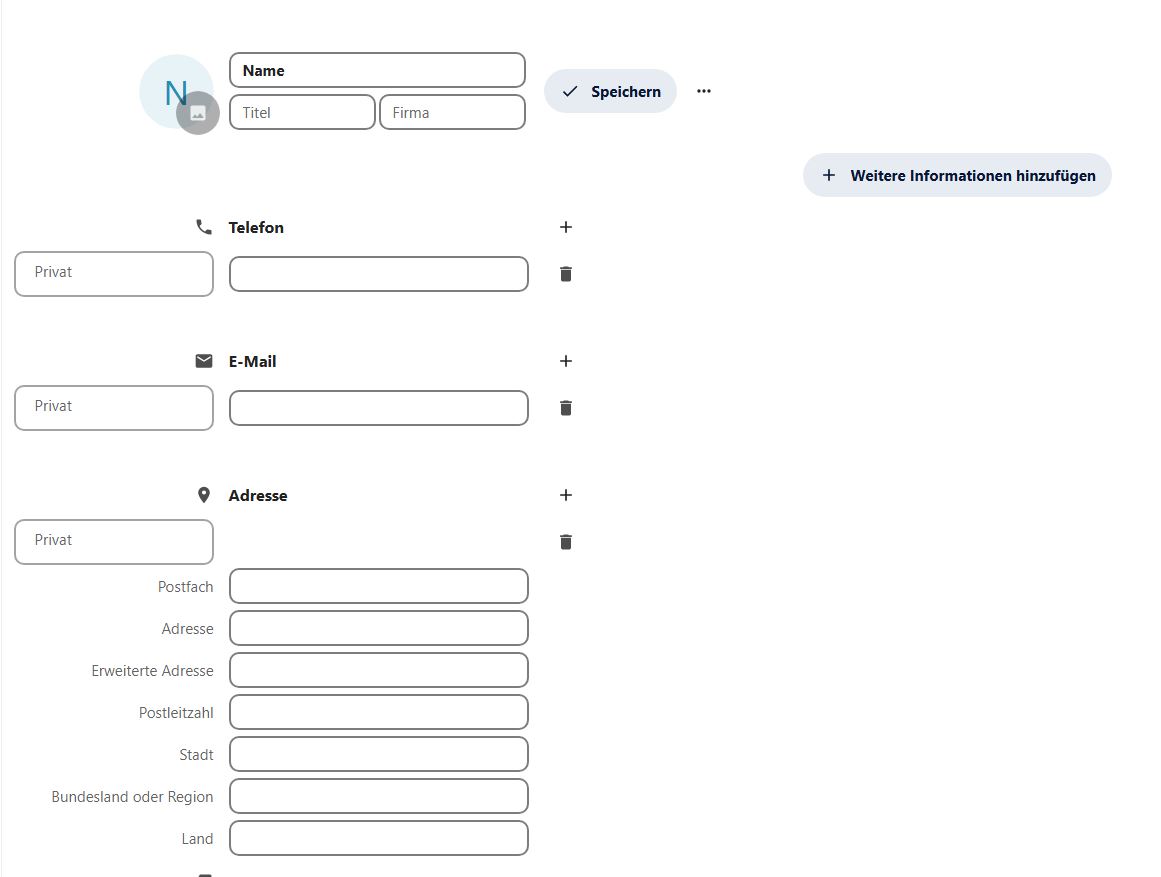Delete the Adresse entry with trash icon
The height and width of the screenshot is (877, 1161).
(566, 542)
